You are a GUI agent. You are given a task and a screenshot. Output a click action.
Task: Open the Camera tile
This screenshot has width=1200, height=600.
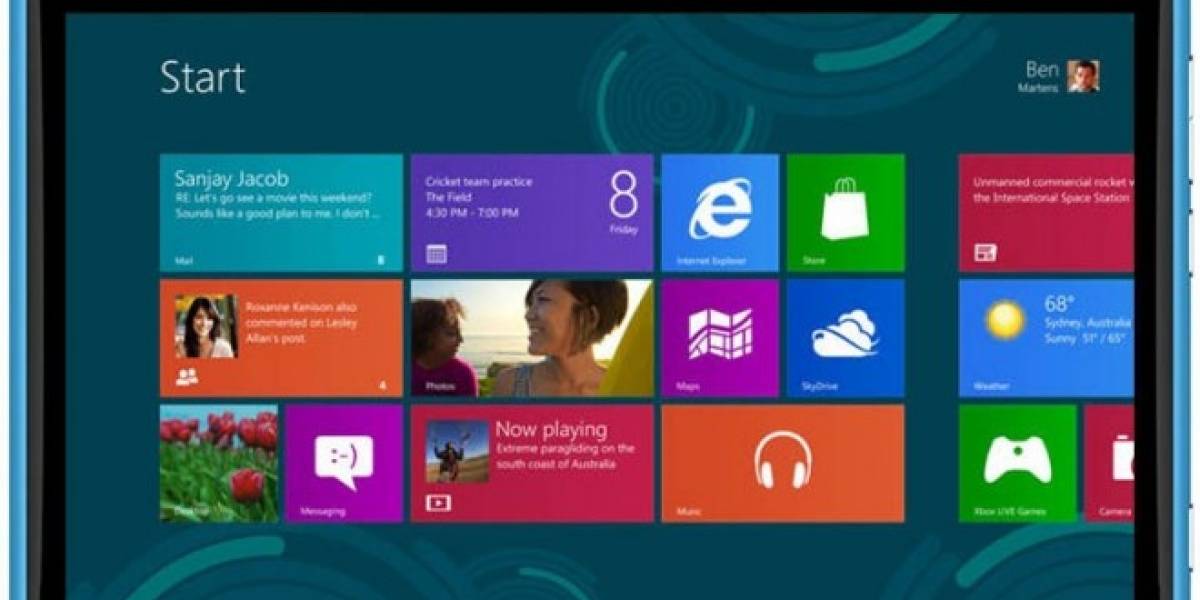(x=1109, y=463)
